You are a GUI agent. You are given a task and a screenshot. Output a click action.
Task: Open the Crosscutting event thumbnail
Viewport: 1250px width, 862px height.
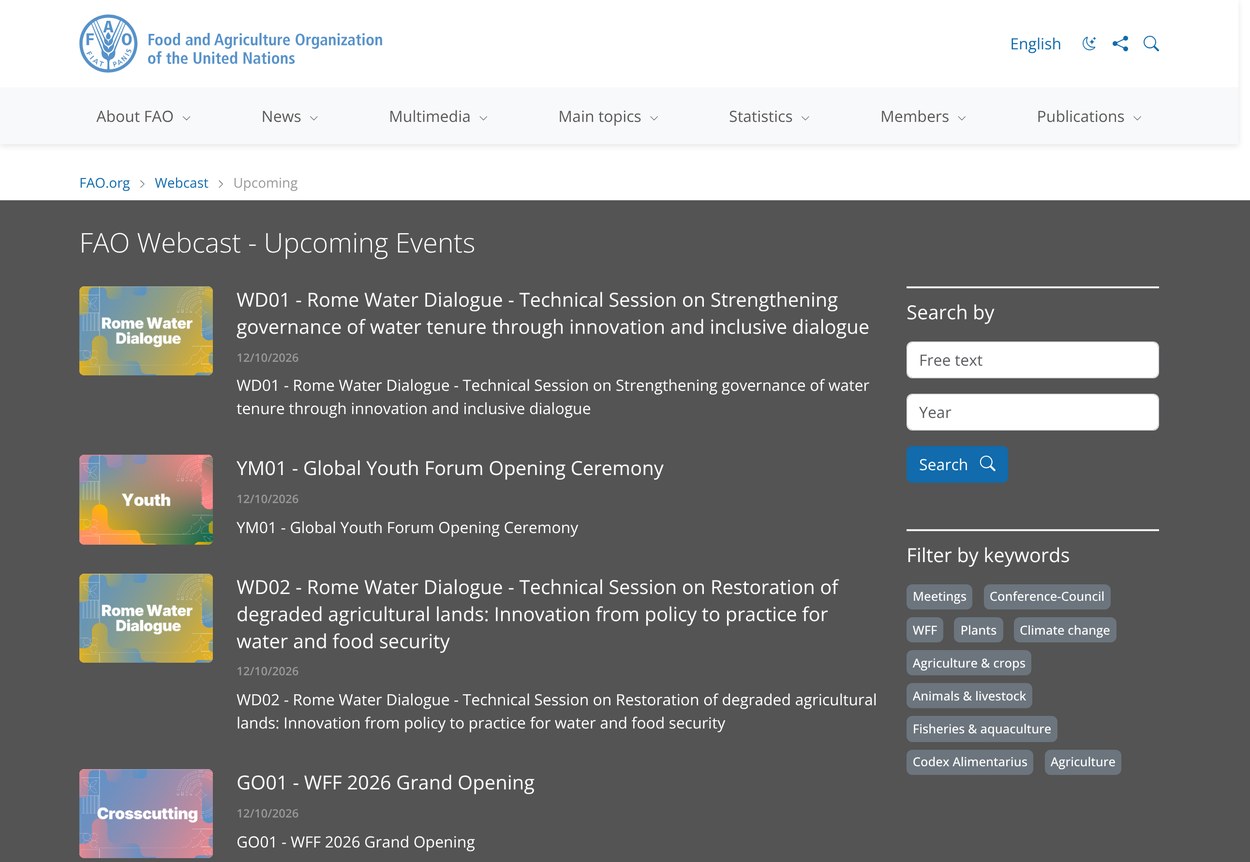pyautogui.click(x=146, y=813)
